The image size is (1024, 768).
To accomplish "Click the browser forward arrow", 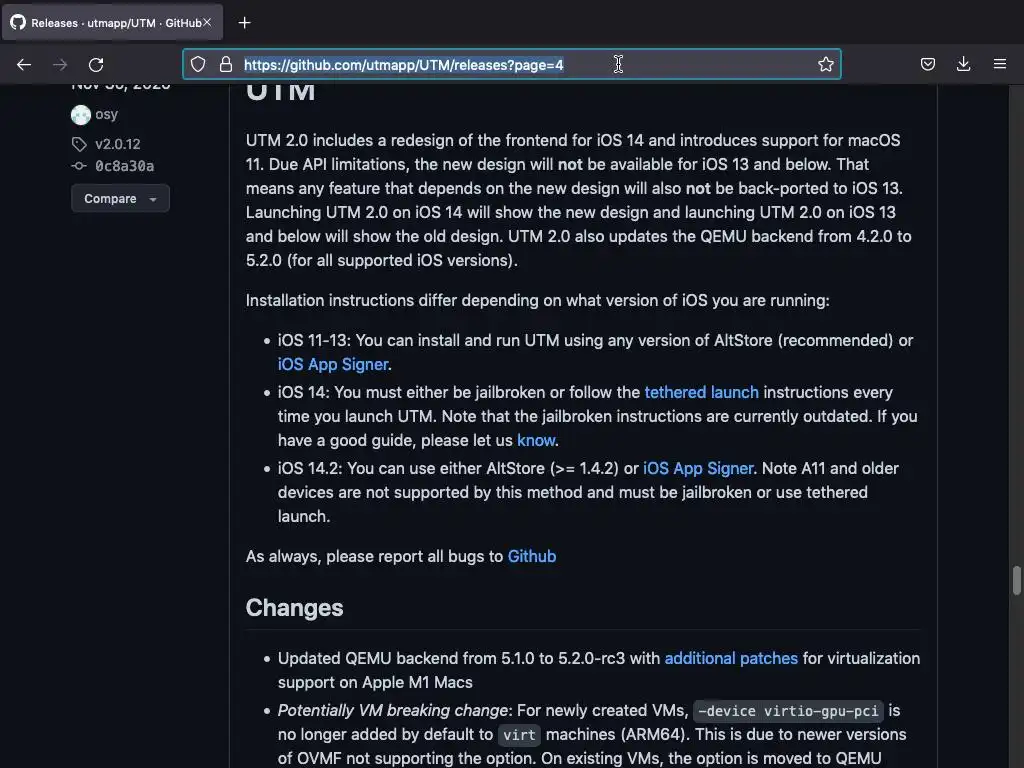I will [60, 64].
